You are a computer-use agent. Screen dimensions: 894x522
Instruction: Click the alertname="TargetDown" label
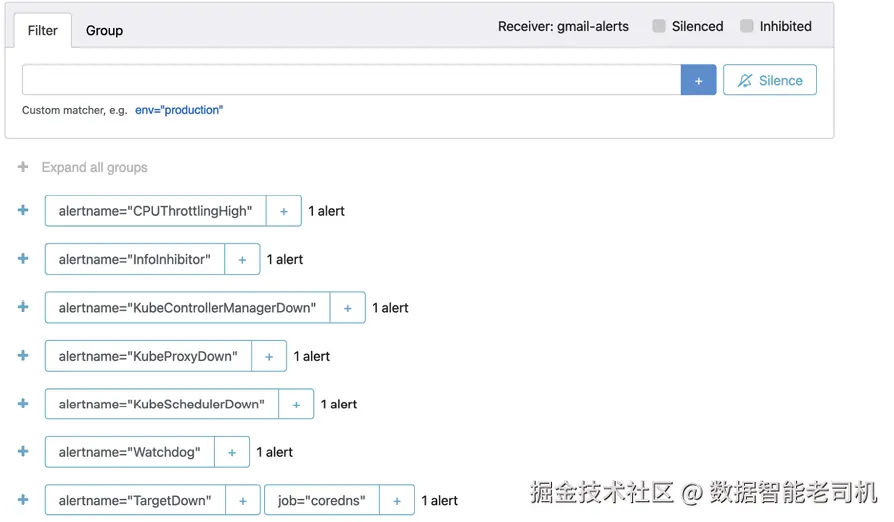click(x=135, y=500)
